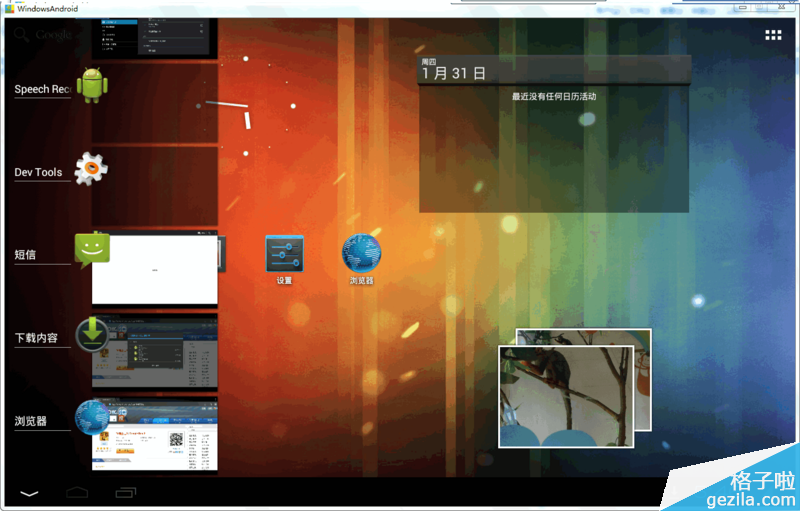Viewport: 800px width, 511px height.
Task: Open the all apps grid icon
Action: pos(773,35)
